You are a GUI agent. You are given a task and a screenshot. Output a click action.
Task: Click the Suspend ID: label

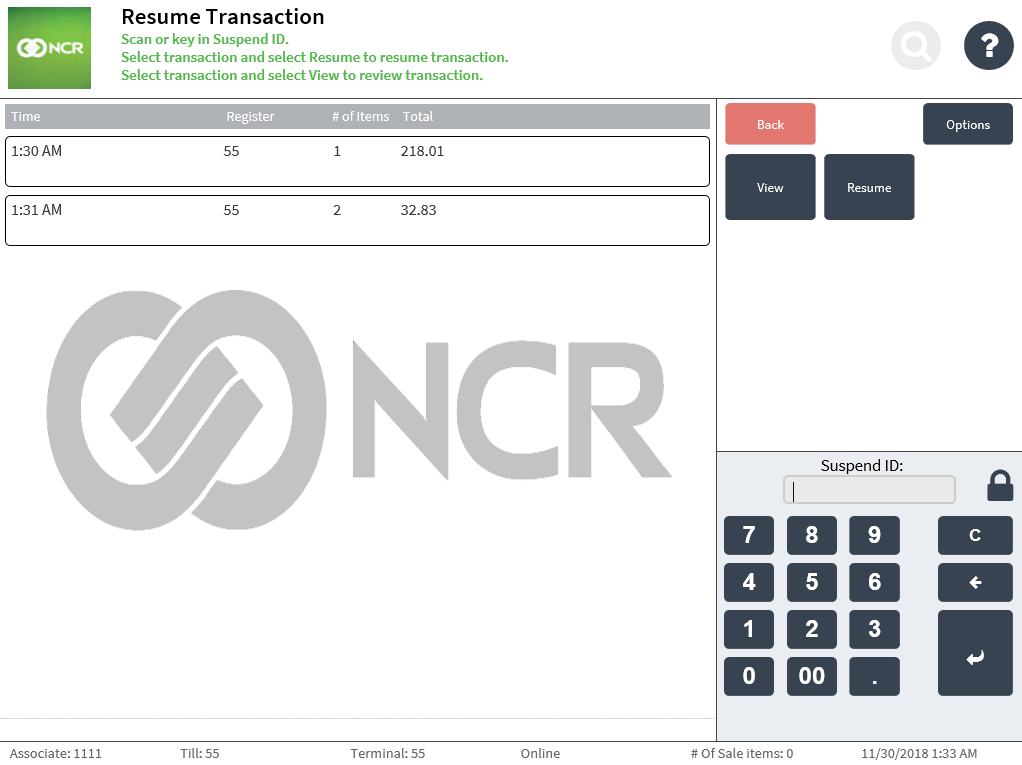862,465
